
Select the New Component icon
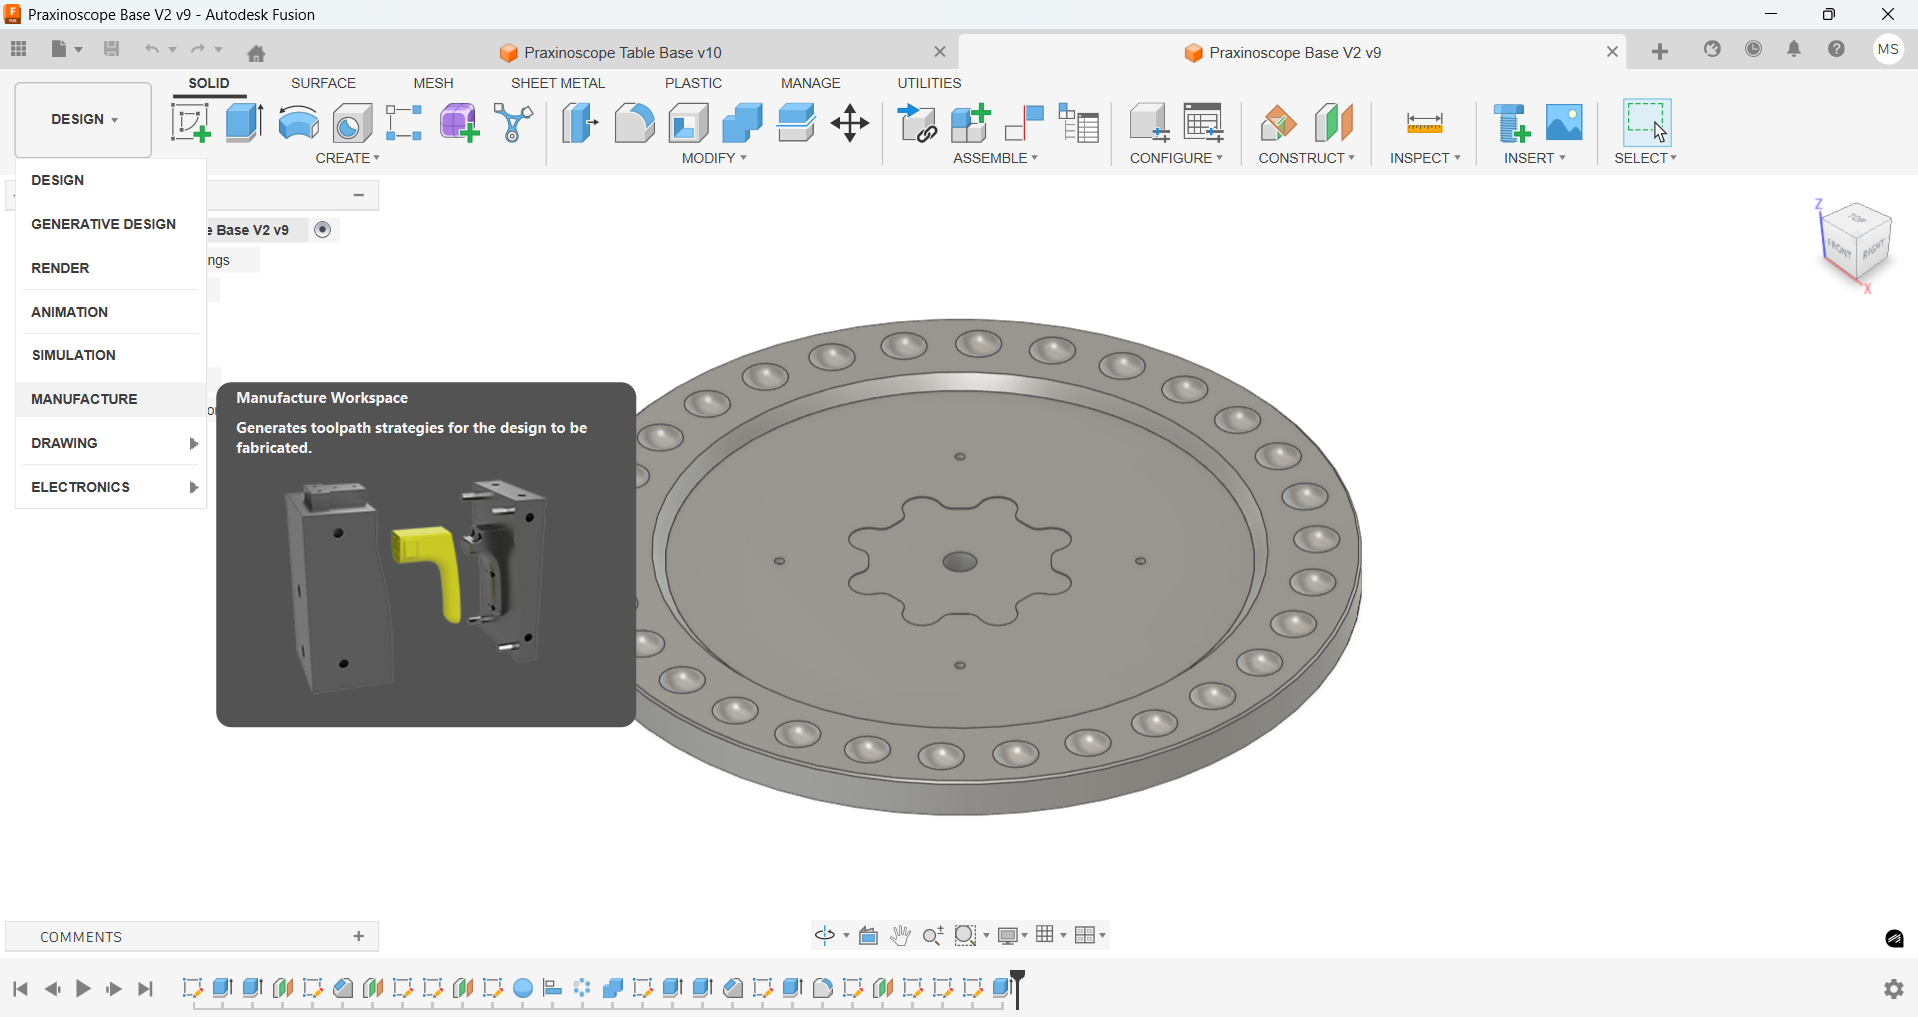971,123
